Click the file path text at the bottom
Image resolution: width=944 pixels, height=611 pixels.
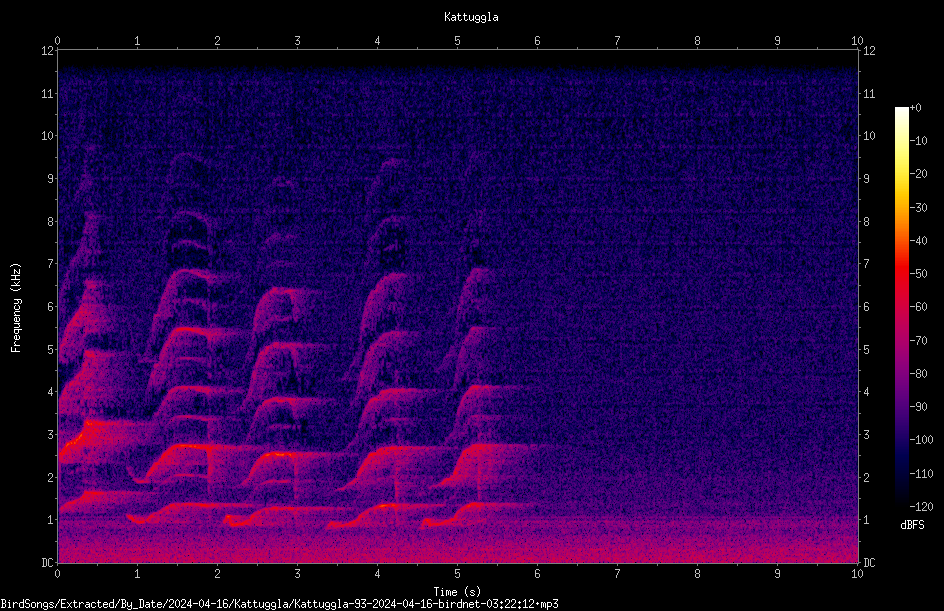click(279, 604)
